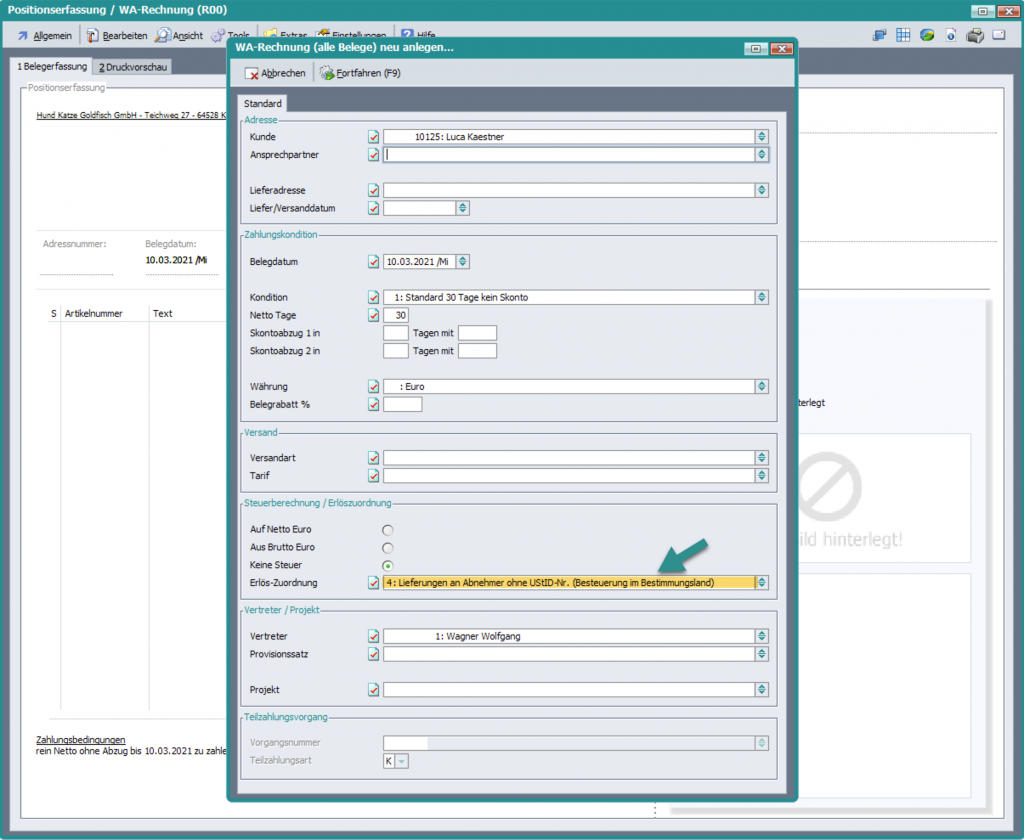Expand the Erlös-Zuordnung dropdown
This screenshot has width=1024, height=840.
[x=762, y=583]
